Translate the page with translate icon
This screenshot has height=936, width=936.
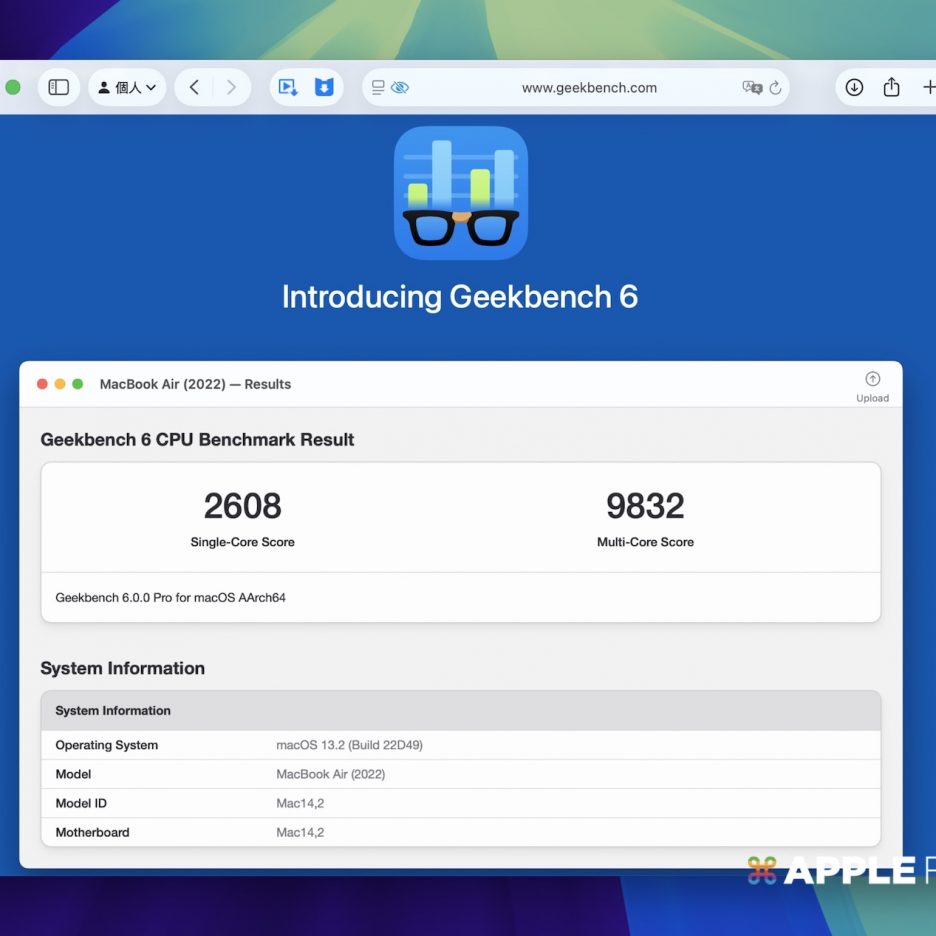(x=752, y=88)
